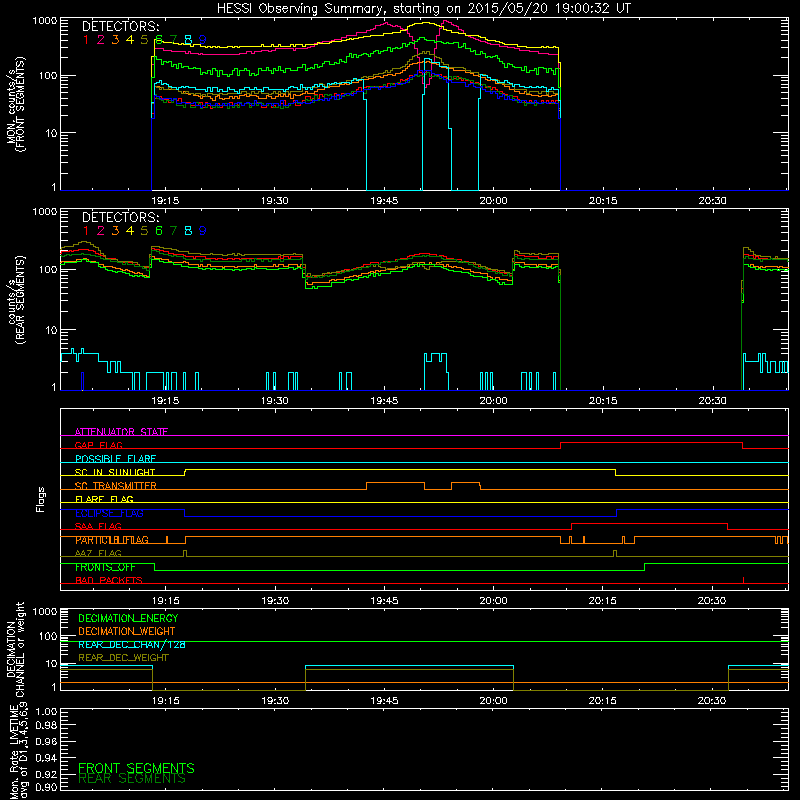Click the PARTICLE_FLAG label
The height and width of the screenshot is (800, 800).
click(112, 540)
